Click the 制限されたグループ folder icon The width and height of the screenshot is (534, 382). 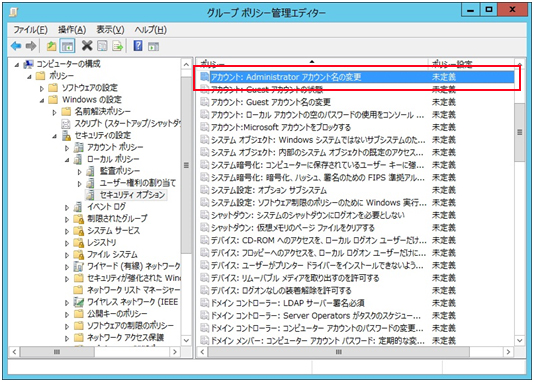pyautogui.click(x=79, y=219)
